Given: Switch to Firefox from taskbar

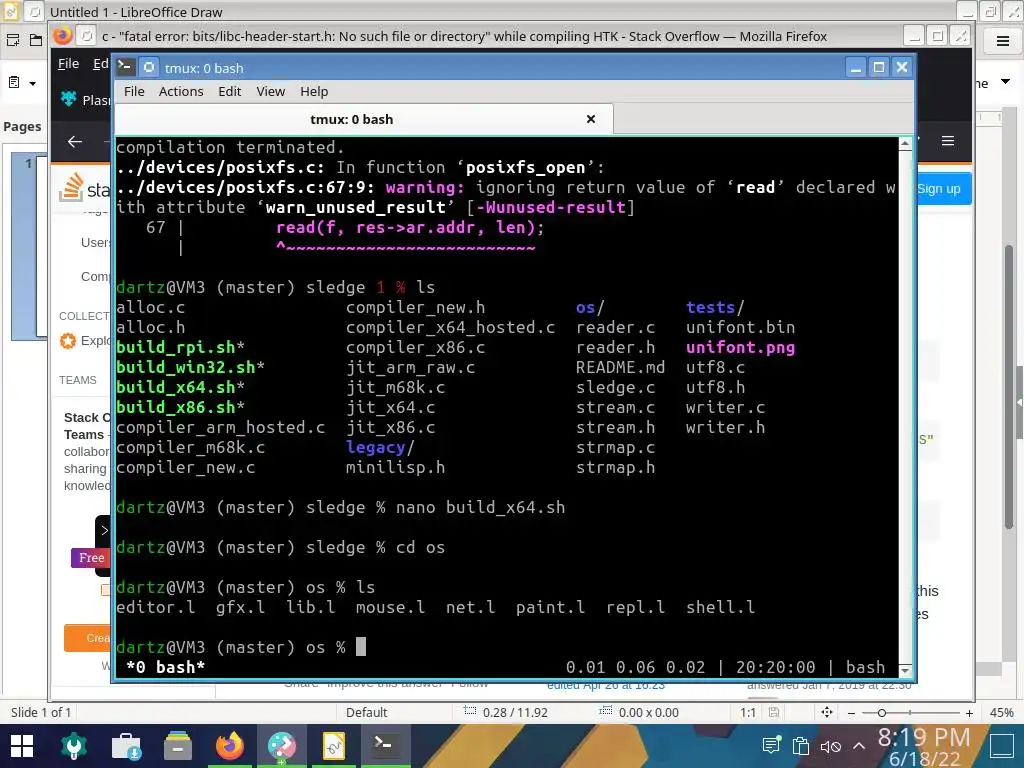Looking at the screenshot, I should (229, 746).
